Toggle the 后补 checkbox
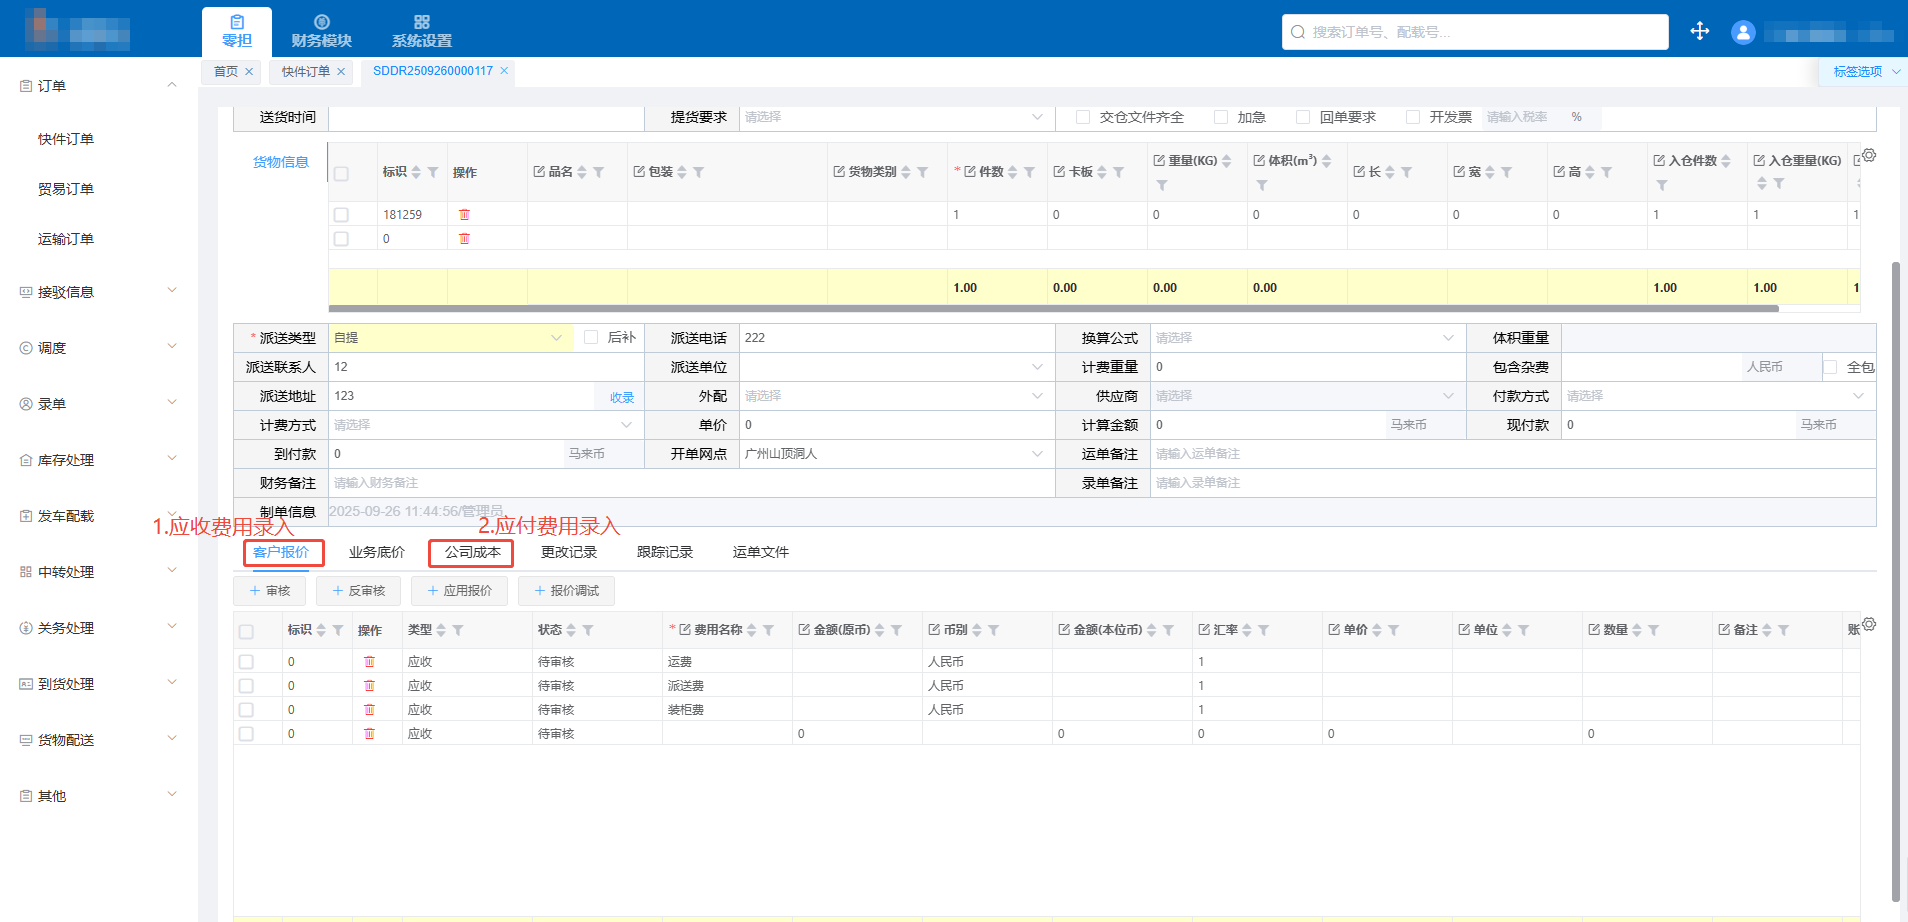This screenshot has height=922, width=1908. point(591,338)
